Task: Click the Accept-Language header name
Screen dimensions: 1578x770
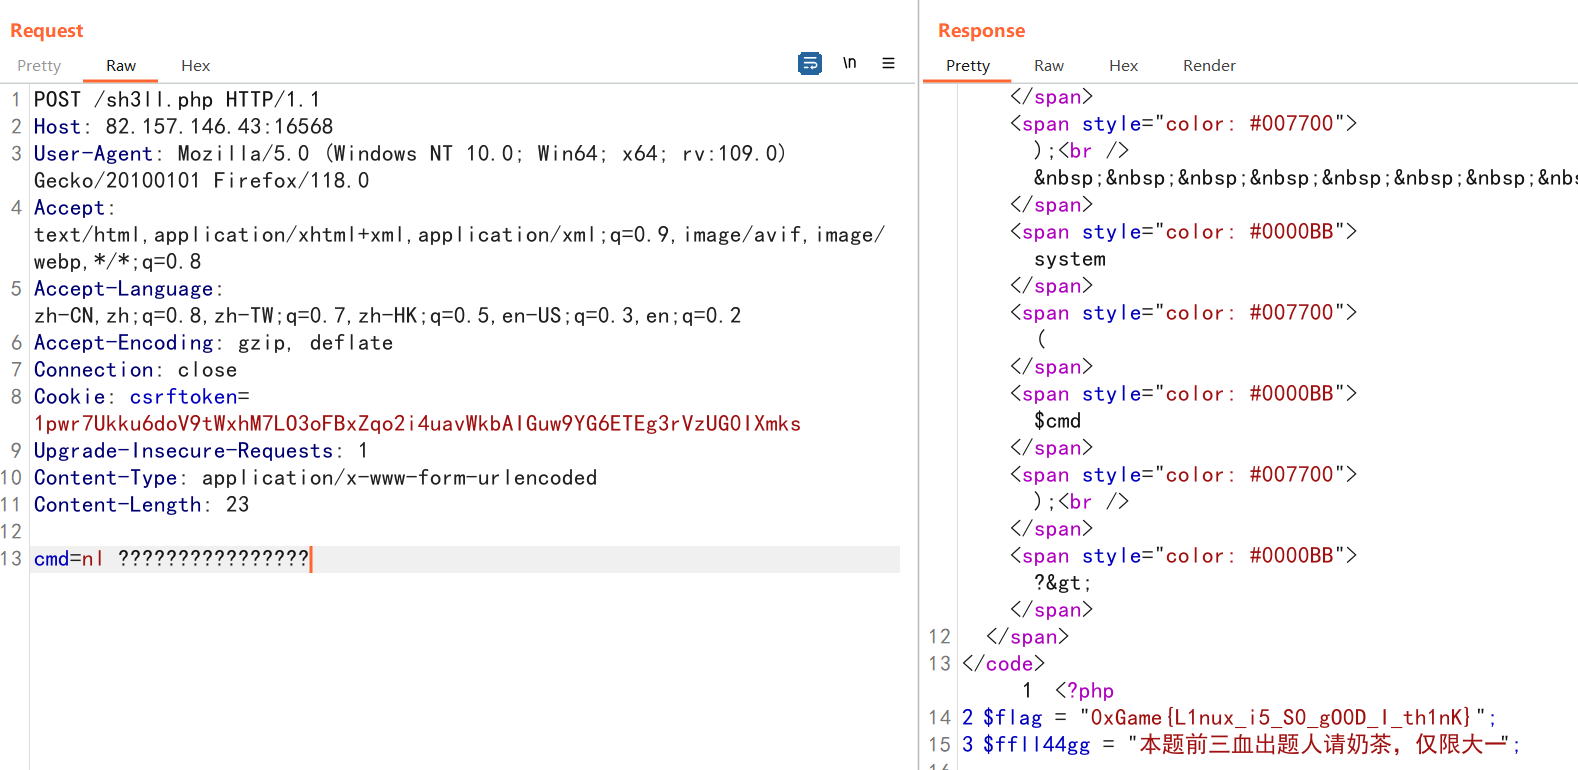Action: [x=123, y=289]
